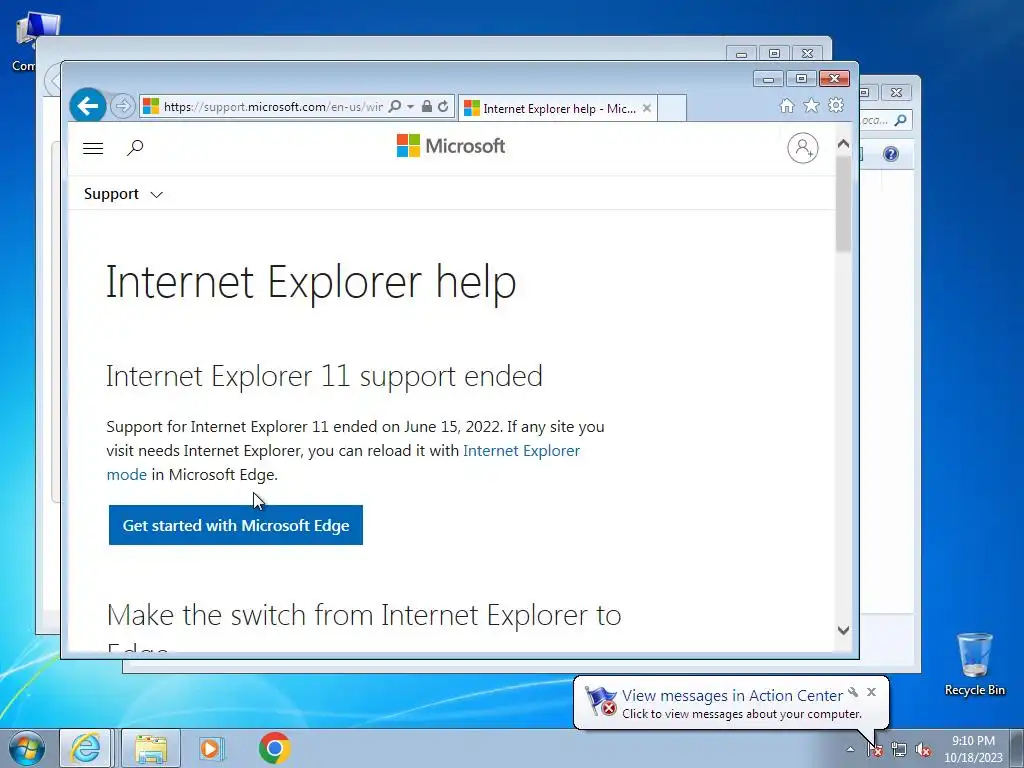Click Internet Explorer taskbar icon
1024x768 pixels.
click(86, 748)
